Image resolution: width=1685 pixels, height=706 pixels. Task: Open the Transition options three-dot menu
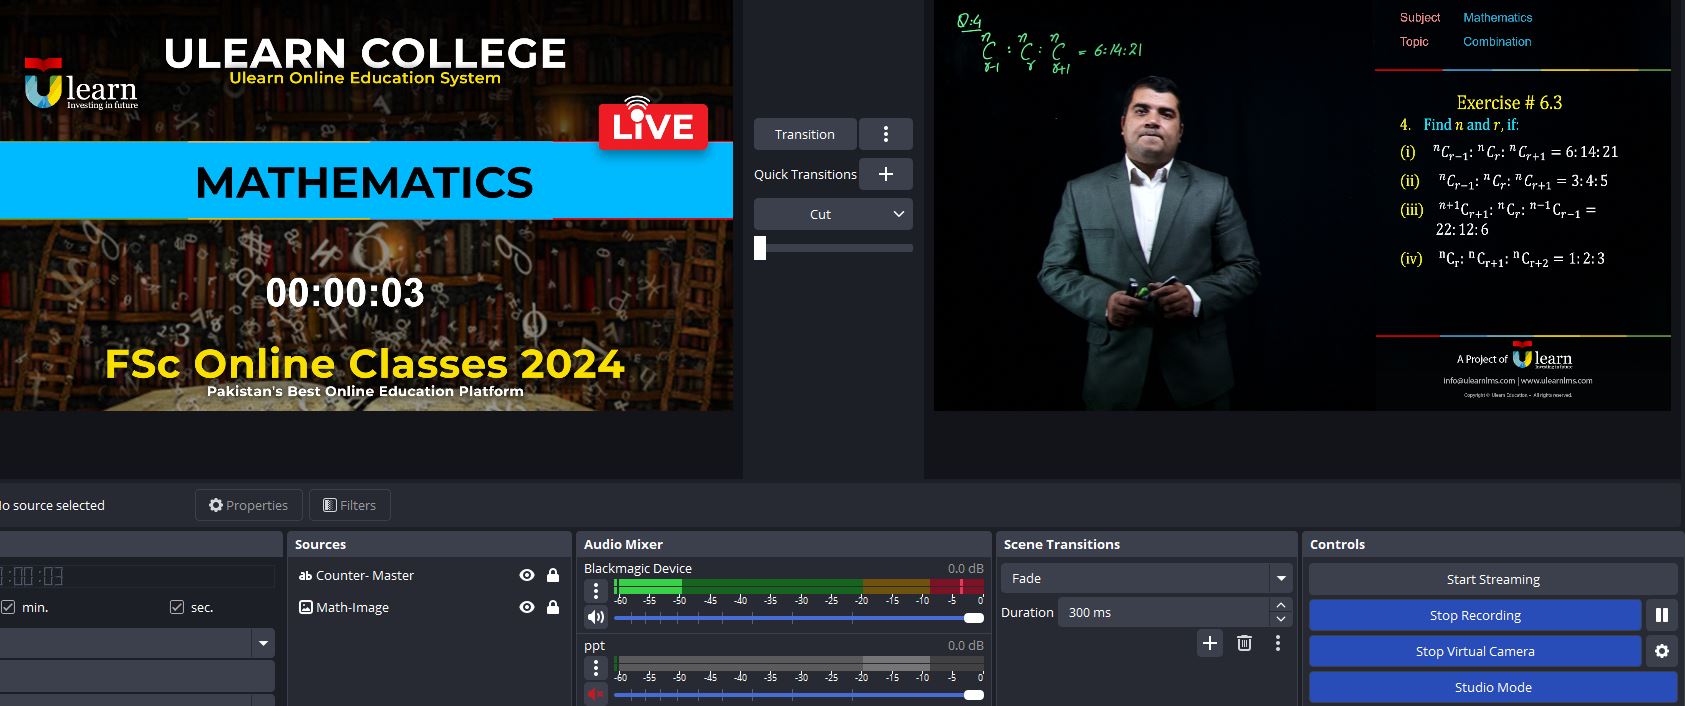pos(885,134)
